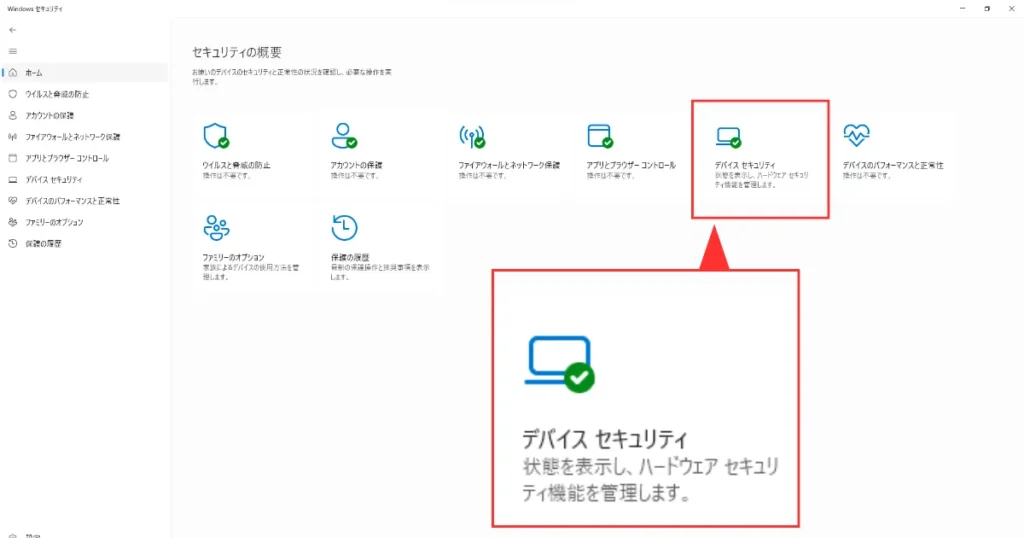This screenshot has width=1024, height=538.
Task: Open the デバイスのパフォーマンスと正常性 tile title
Action: [x=893, y=165]
